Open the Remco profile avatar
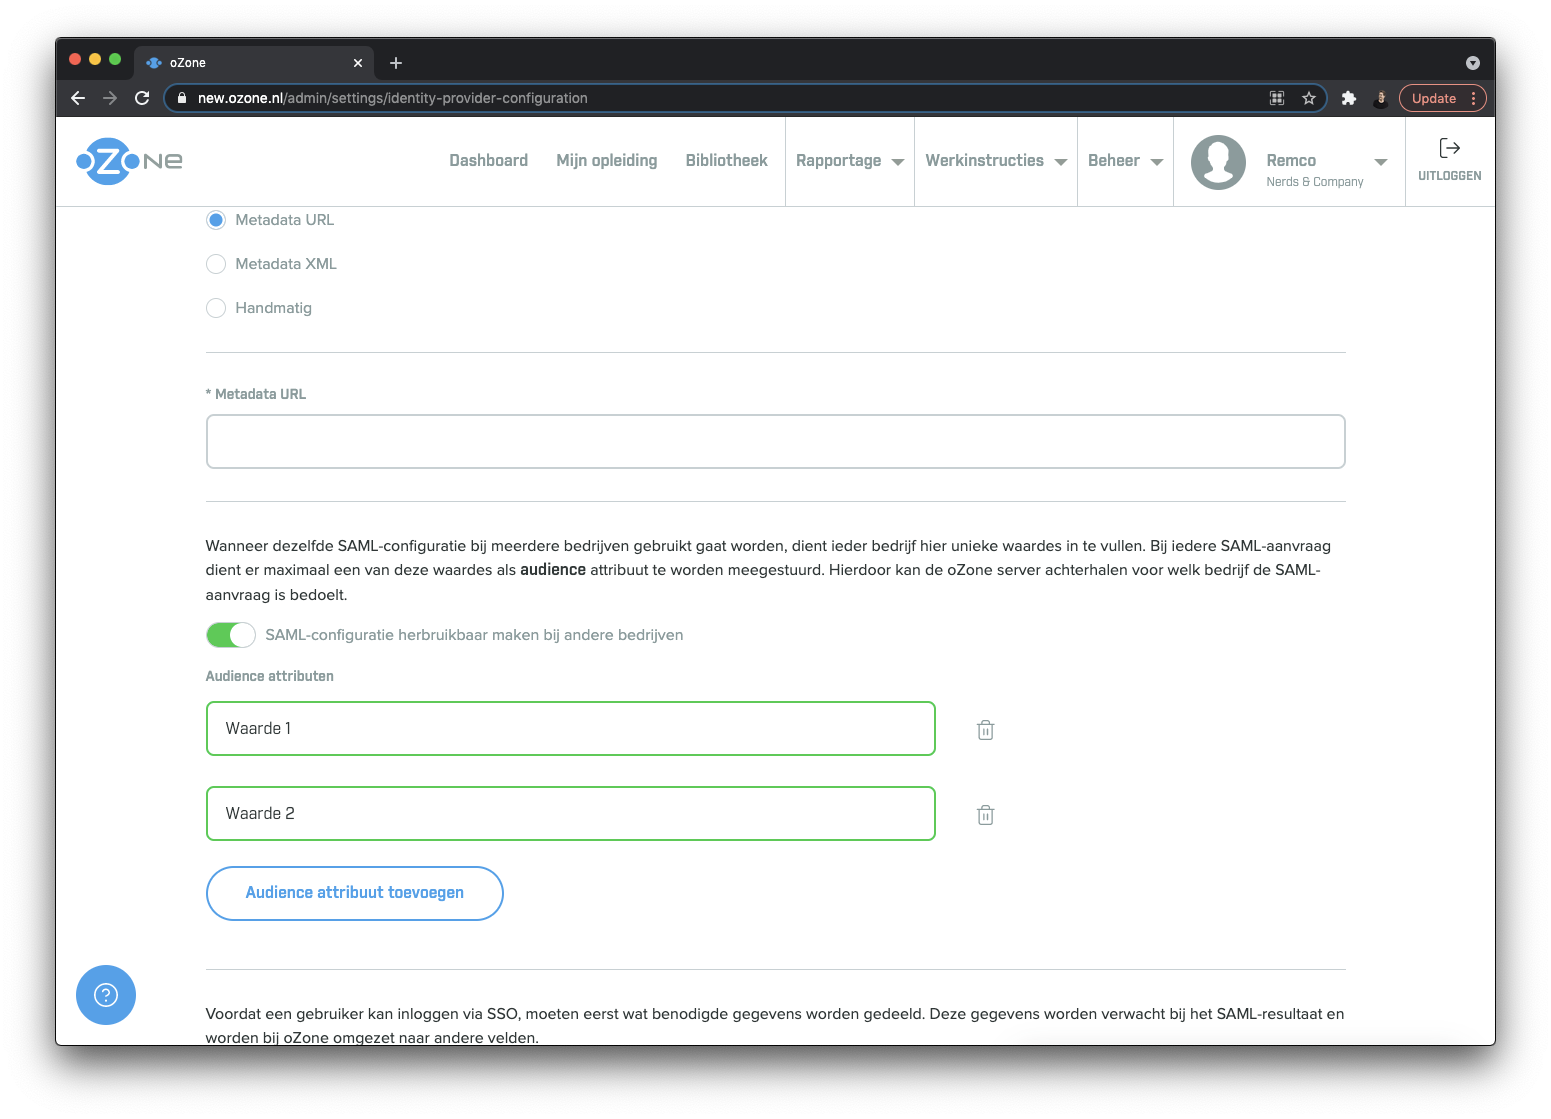This screenshot has height=1119, width=1551. click(x=1218, y=161)
